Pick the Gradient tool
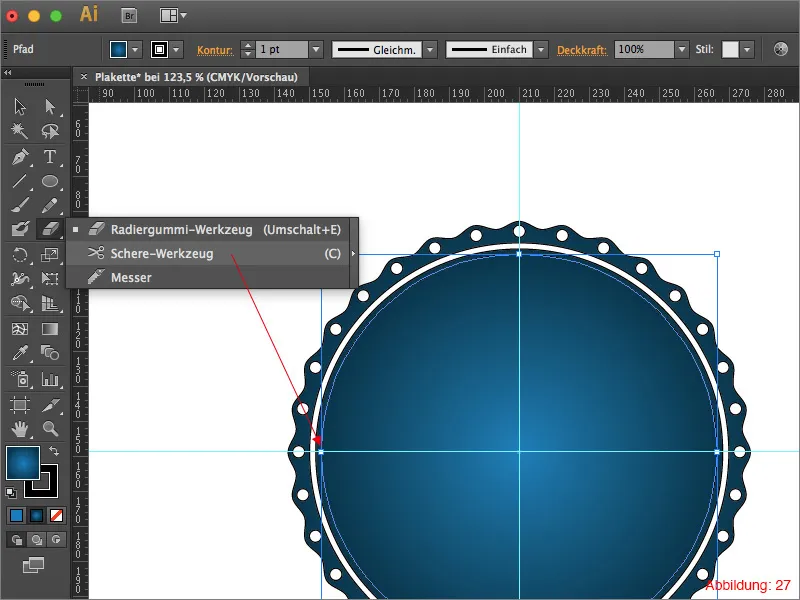This screenshot has height=600, width=800. pyautogui.click(x=49, y=329)
